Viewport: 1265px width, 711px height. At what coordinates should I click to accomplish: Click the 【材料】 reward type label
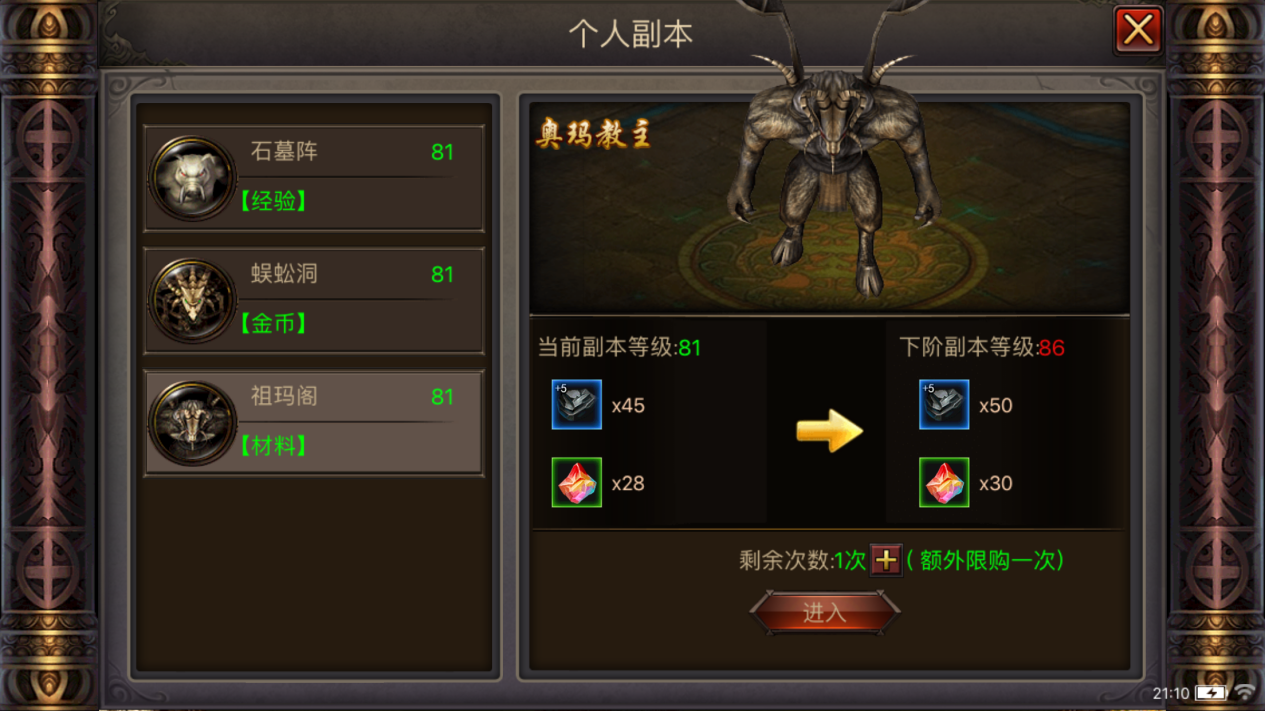[274, 446]
